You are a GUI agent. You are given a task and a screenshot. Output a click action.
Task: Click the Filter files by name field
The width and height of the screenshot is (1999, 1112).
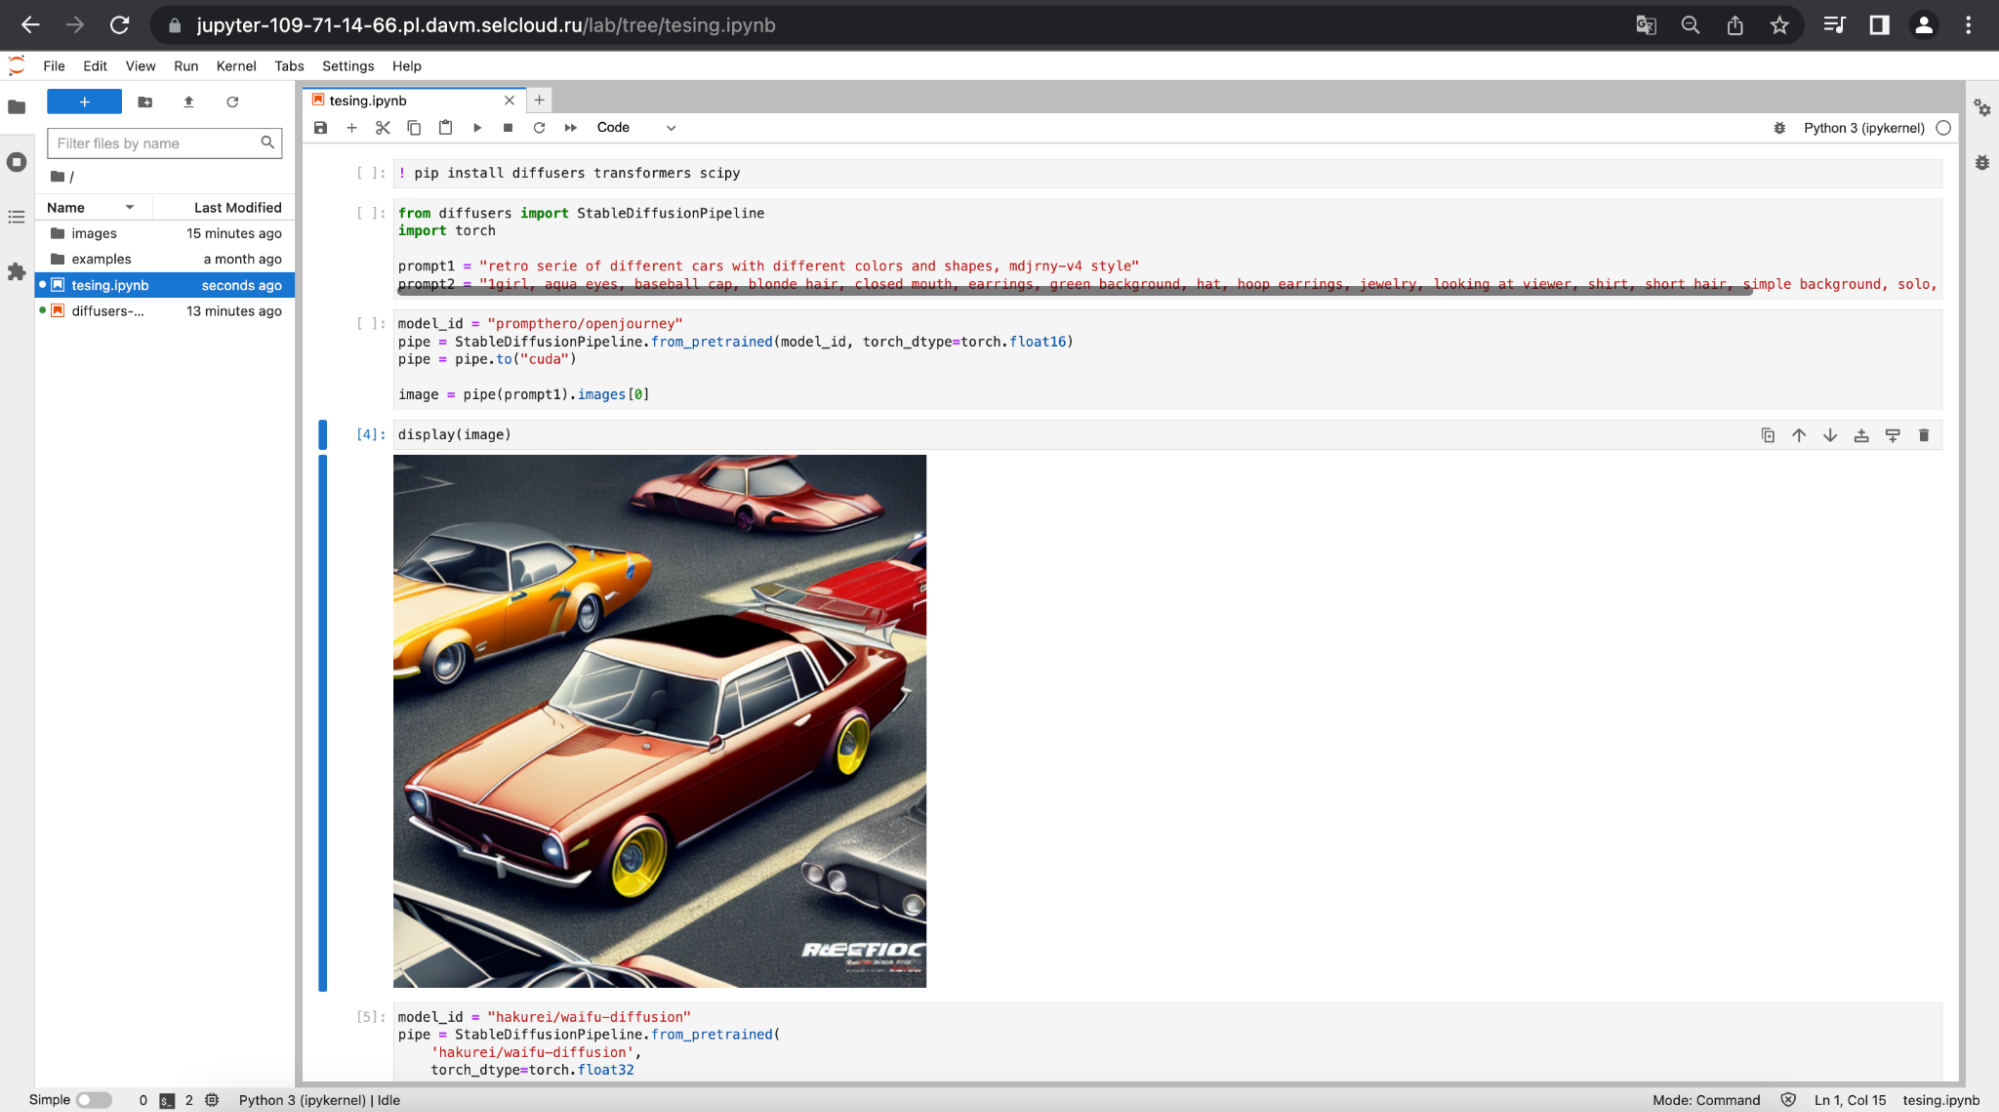(164, 143)
